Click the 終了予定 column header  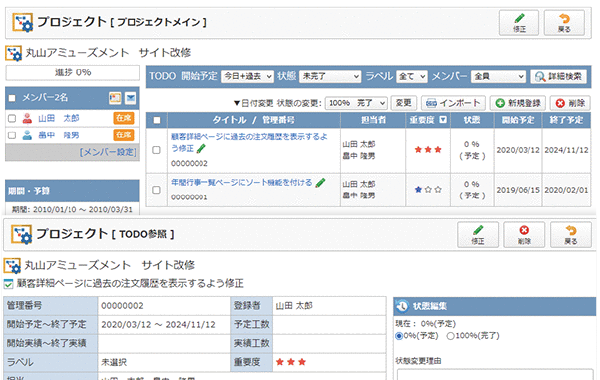tap(566, 120)
